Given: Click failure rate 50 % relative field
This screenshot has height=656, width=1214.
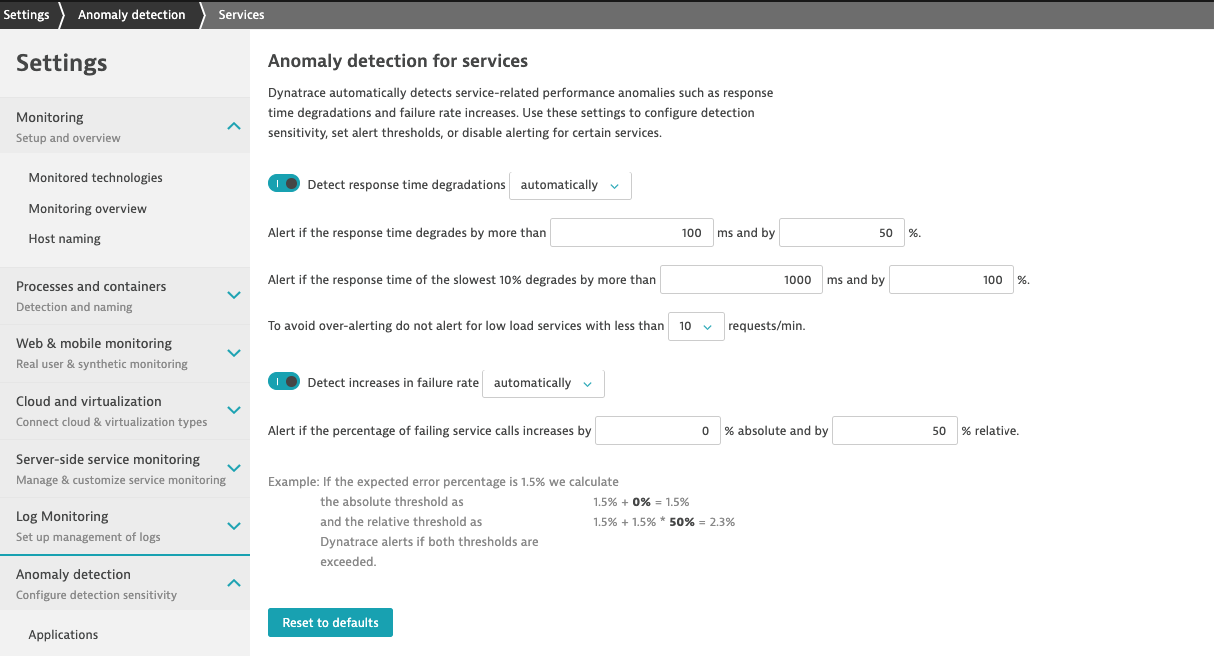Looking at the screenshot, I should (x=894, y=431).
